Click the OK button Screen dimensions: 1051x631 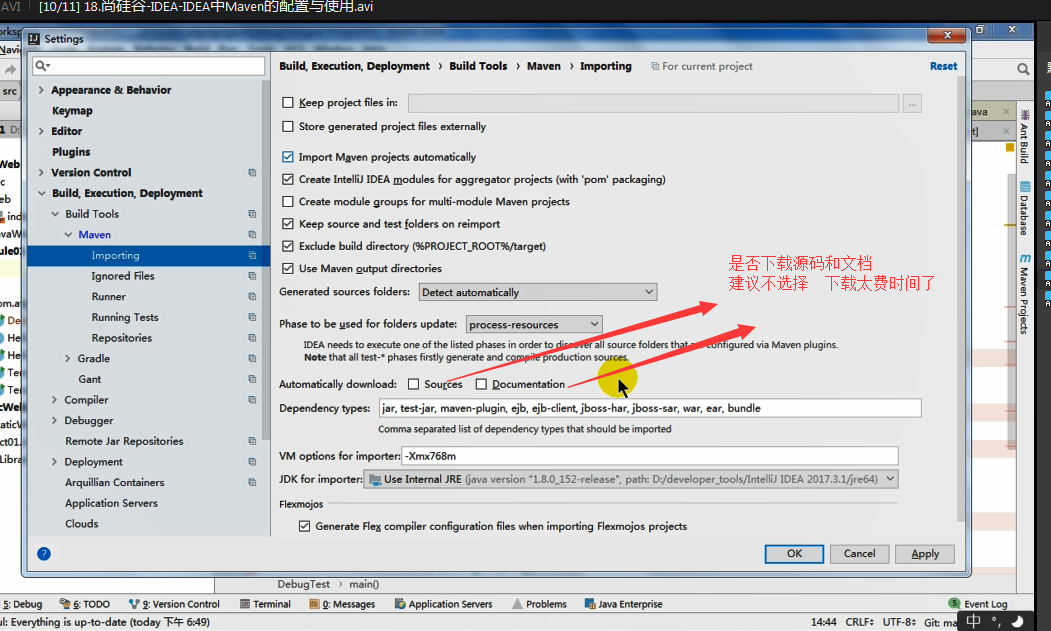coord(794,554)
